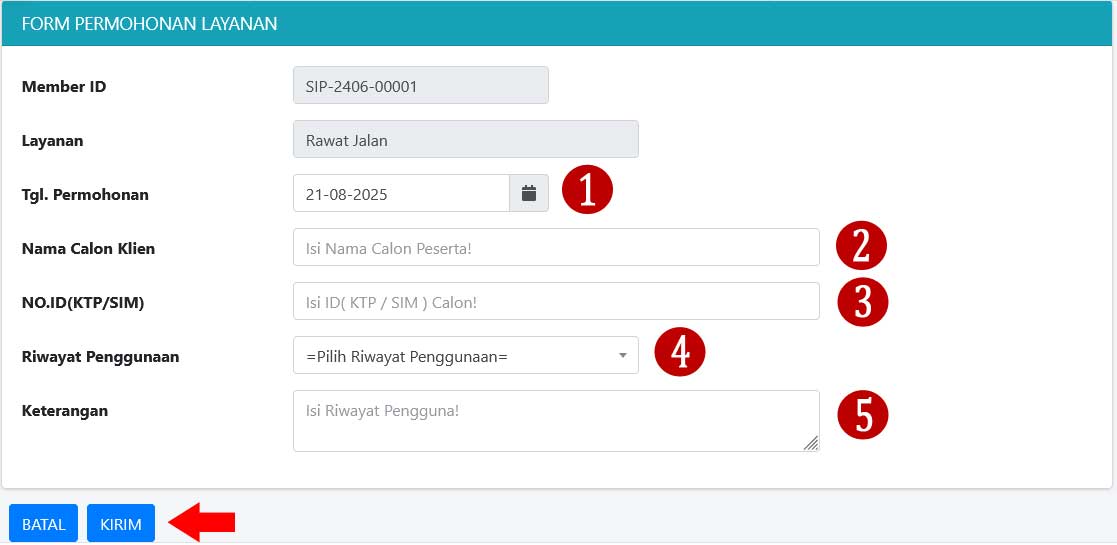Click the Layanan field showing Rawat Jalan
Viewport: 1117px width, 545px height.
465,140
